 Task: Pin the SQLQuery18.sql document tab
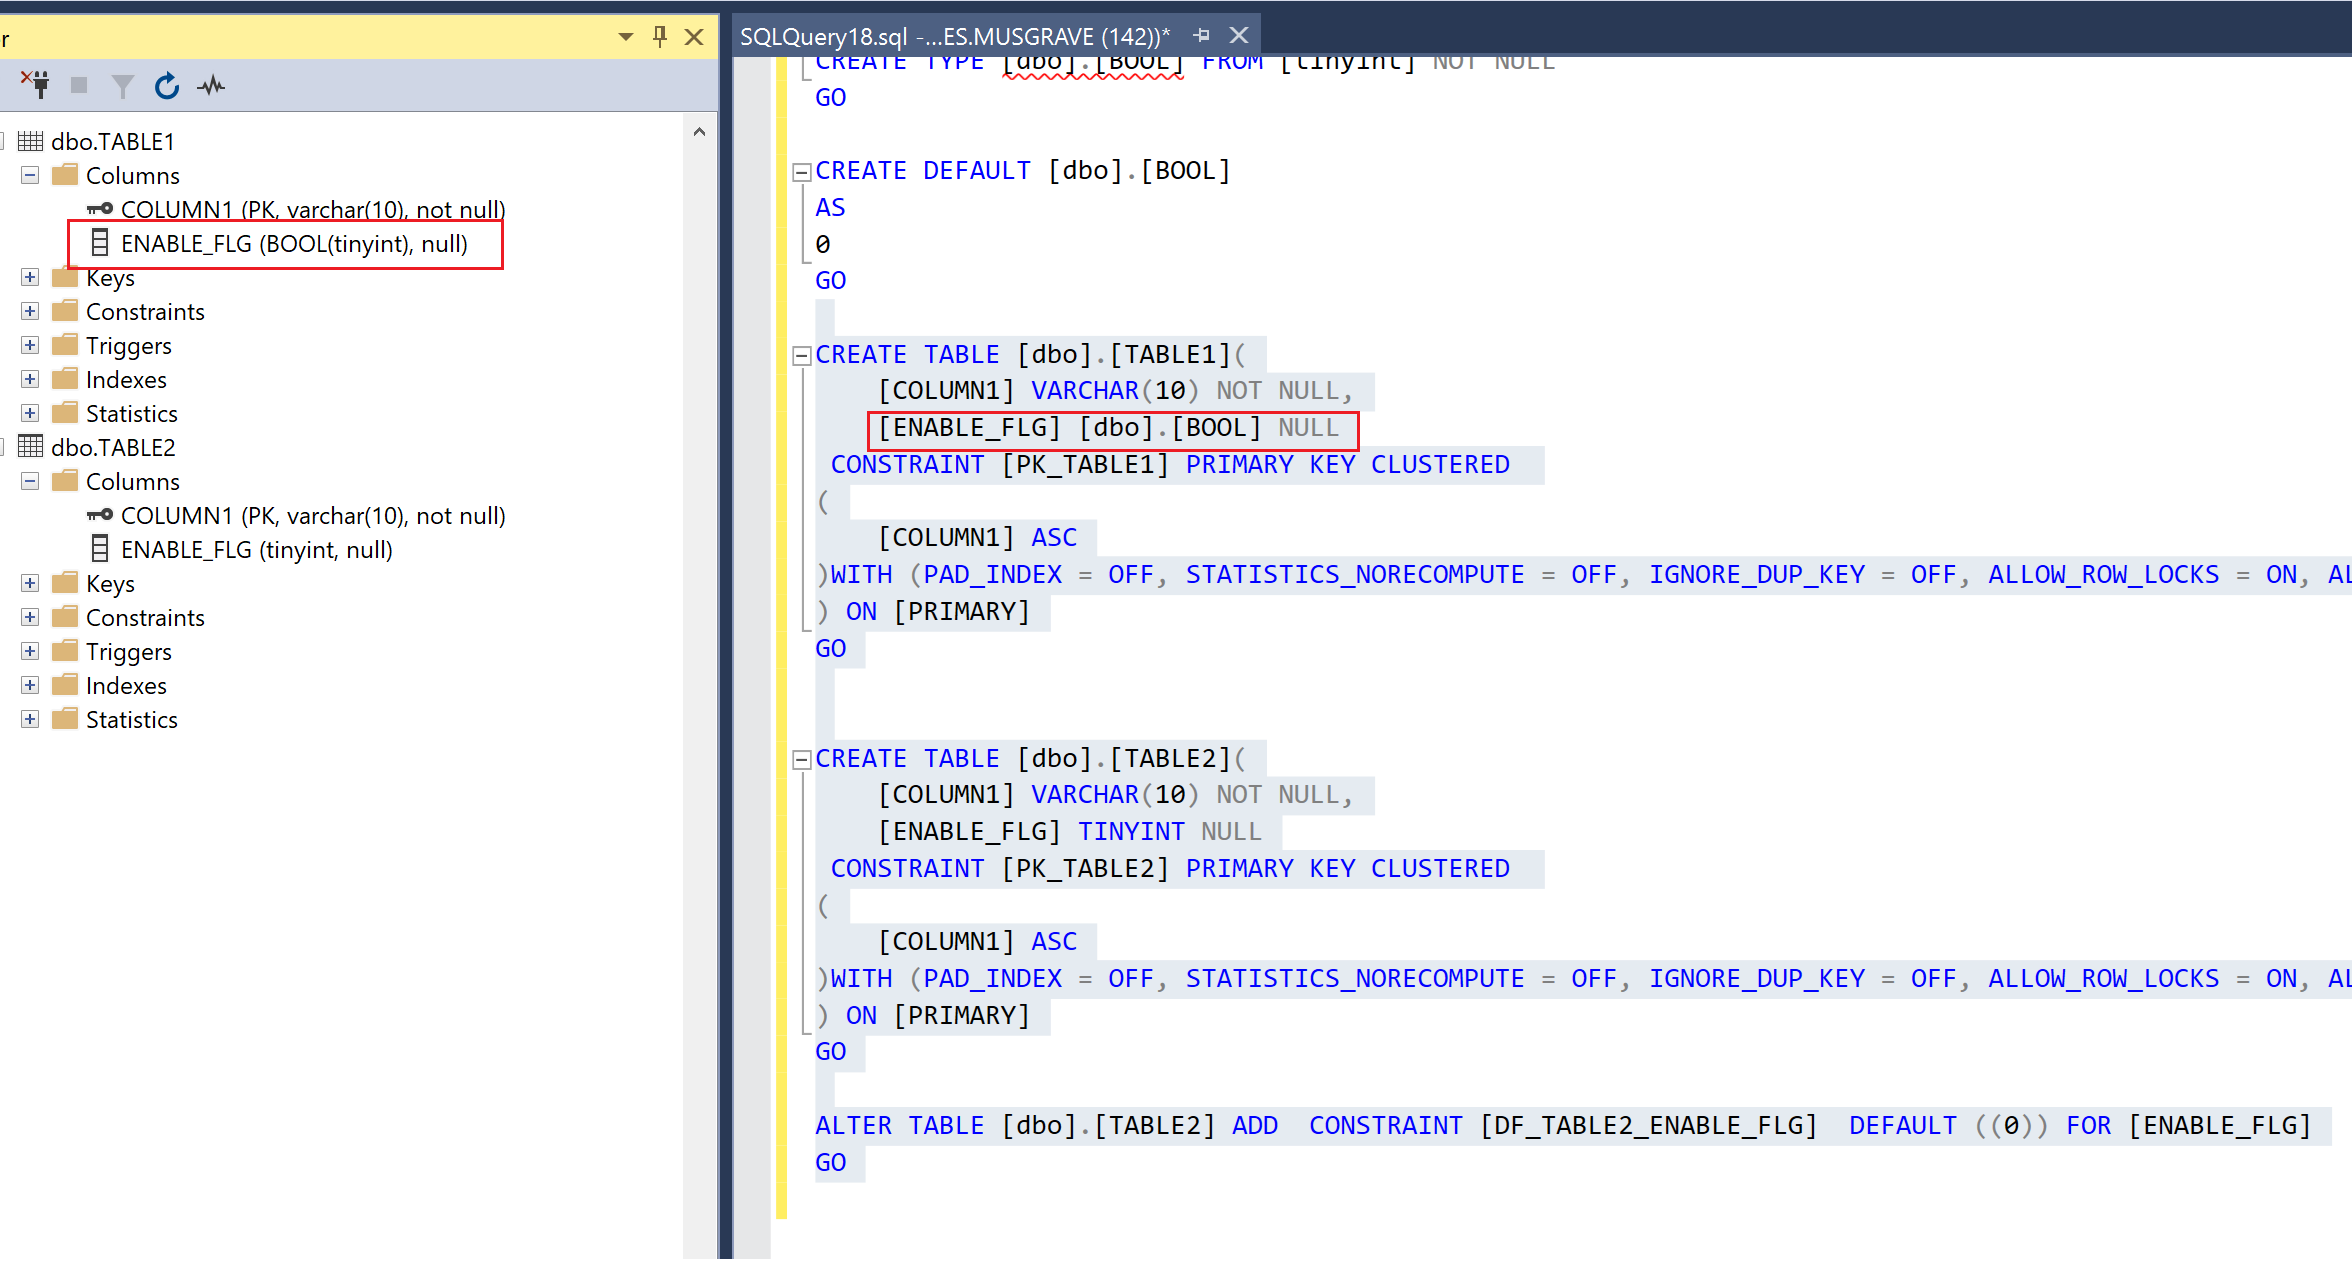pyautogui.click(x=1201, y=35)
